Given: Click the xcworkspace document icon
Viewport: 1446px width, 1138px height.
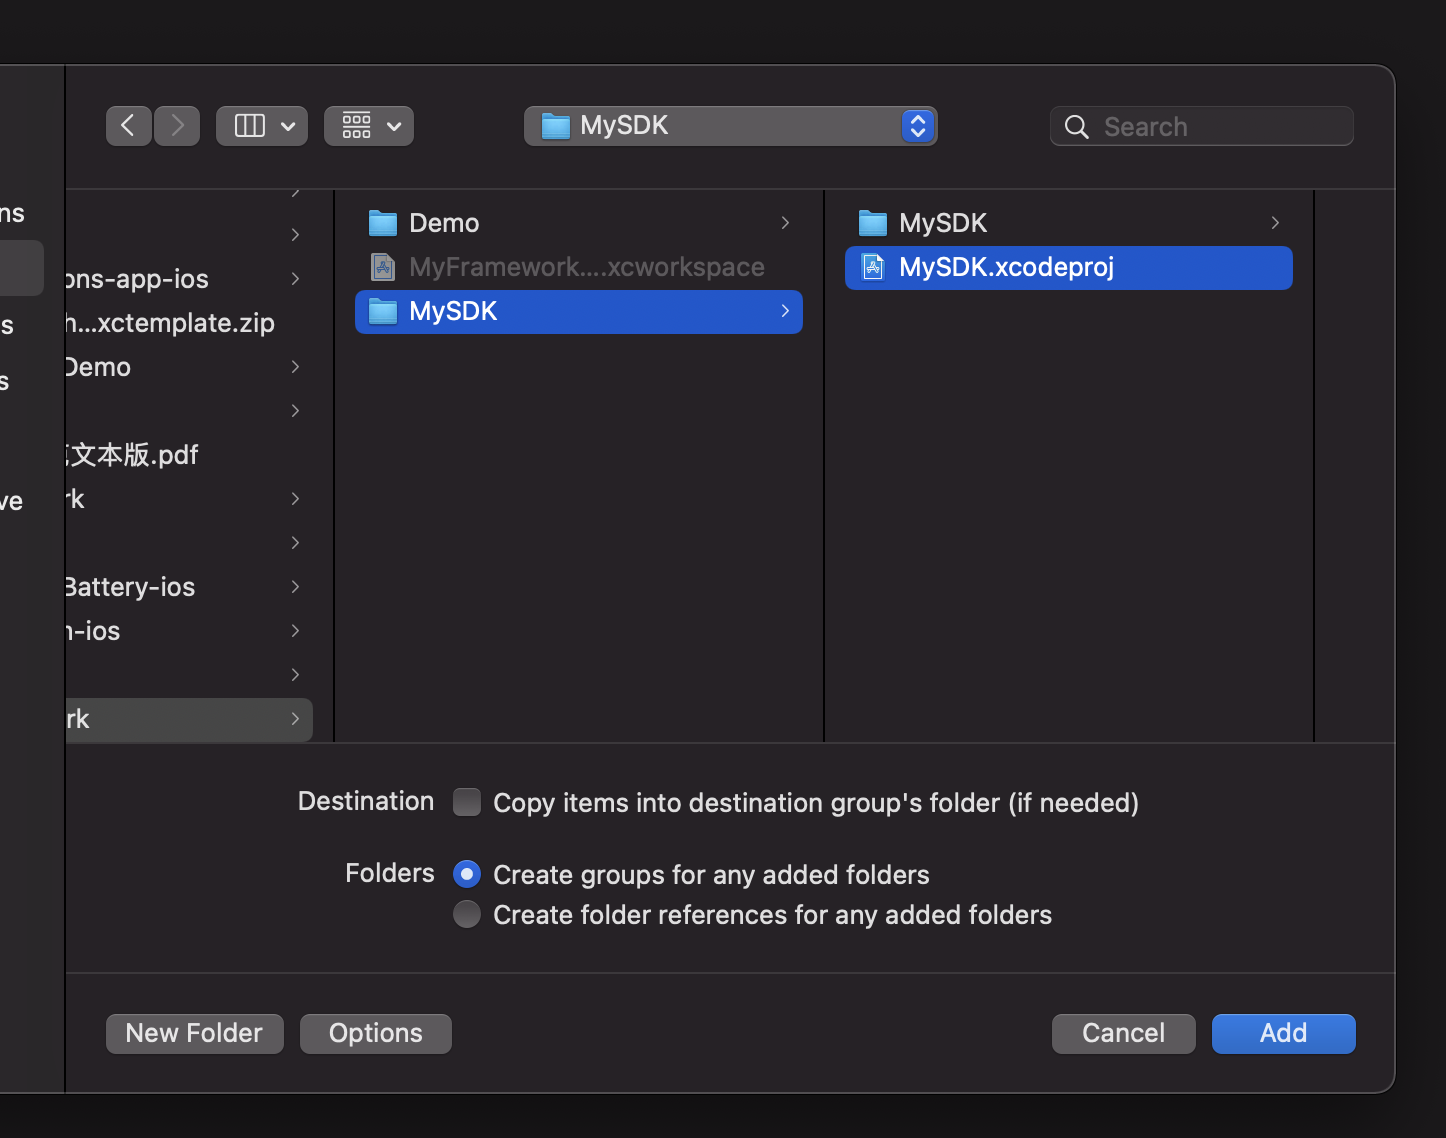Looking at the screenshot, I should [383, 267].
